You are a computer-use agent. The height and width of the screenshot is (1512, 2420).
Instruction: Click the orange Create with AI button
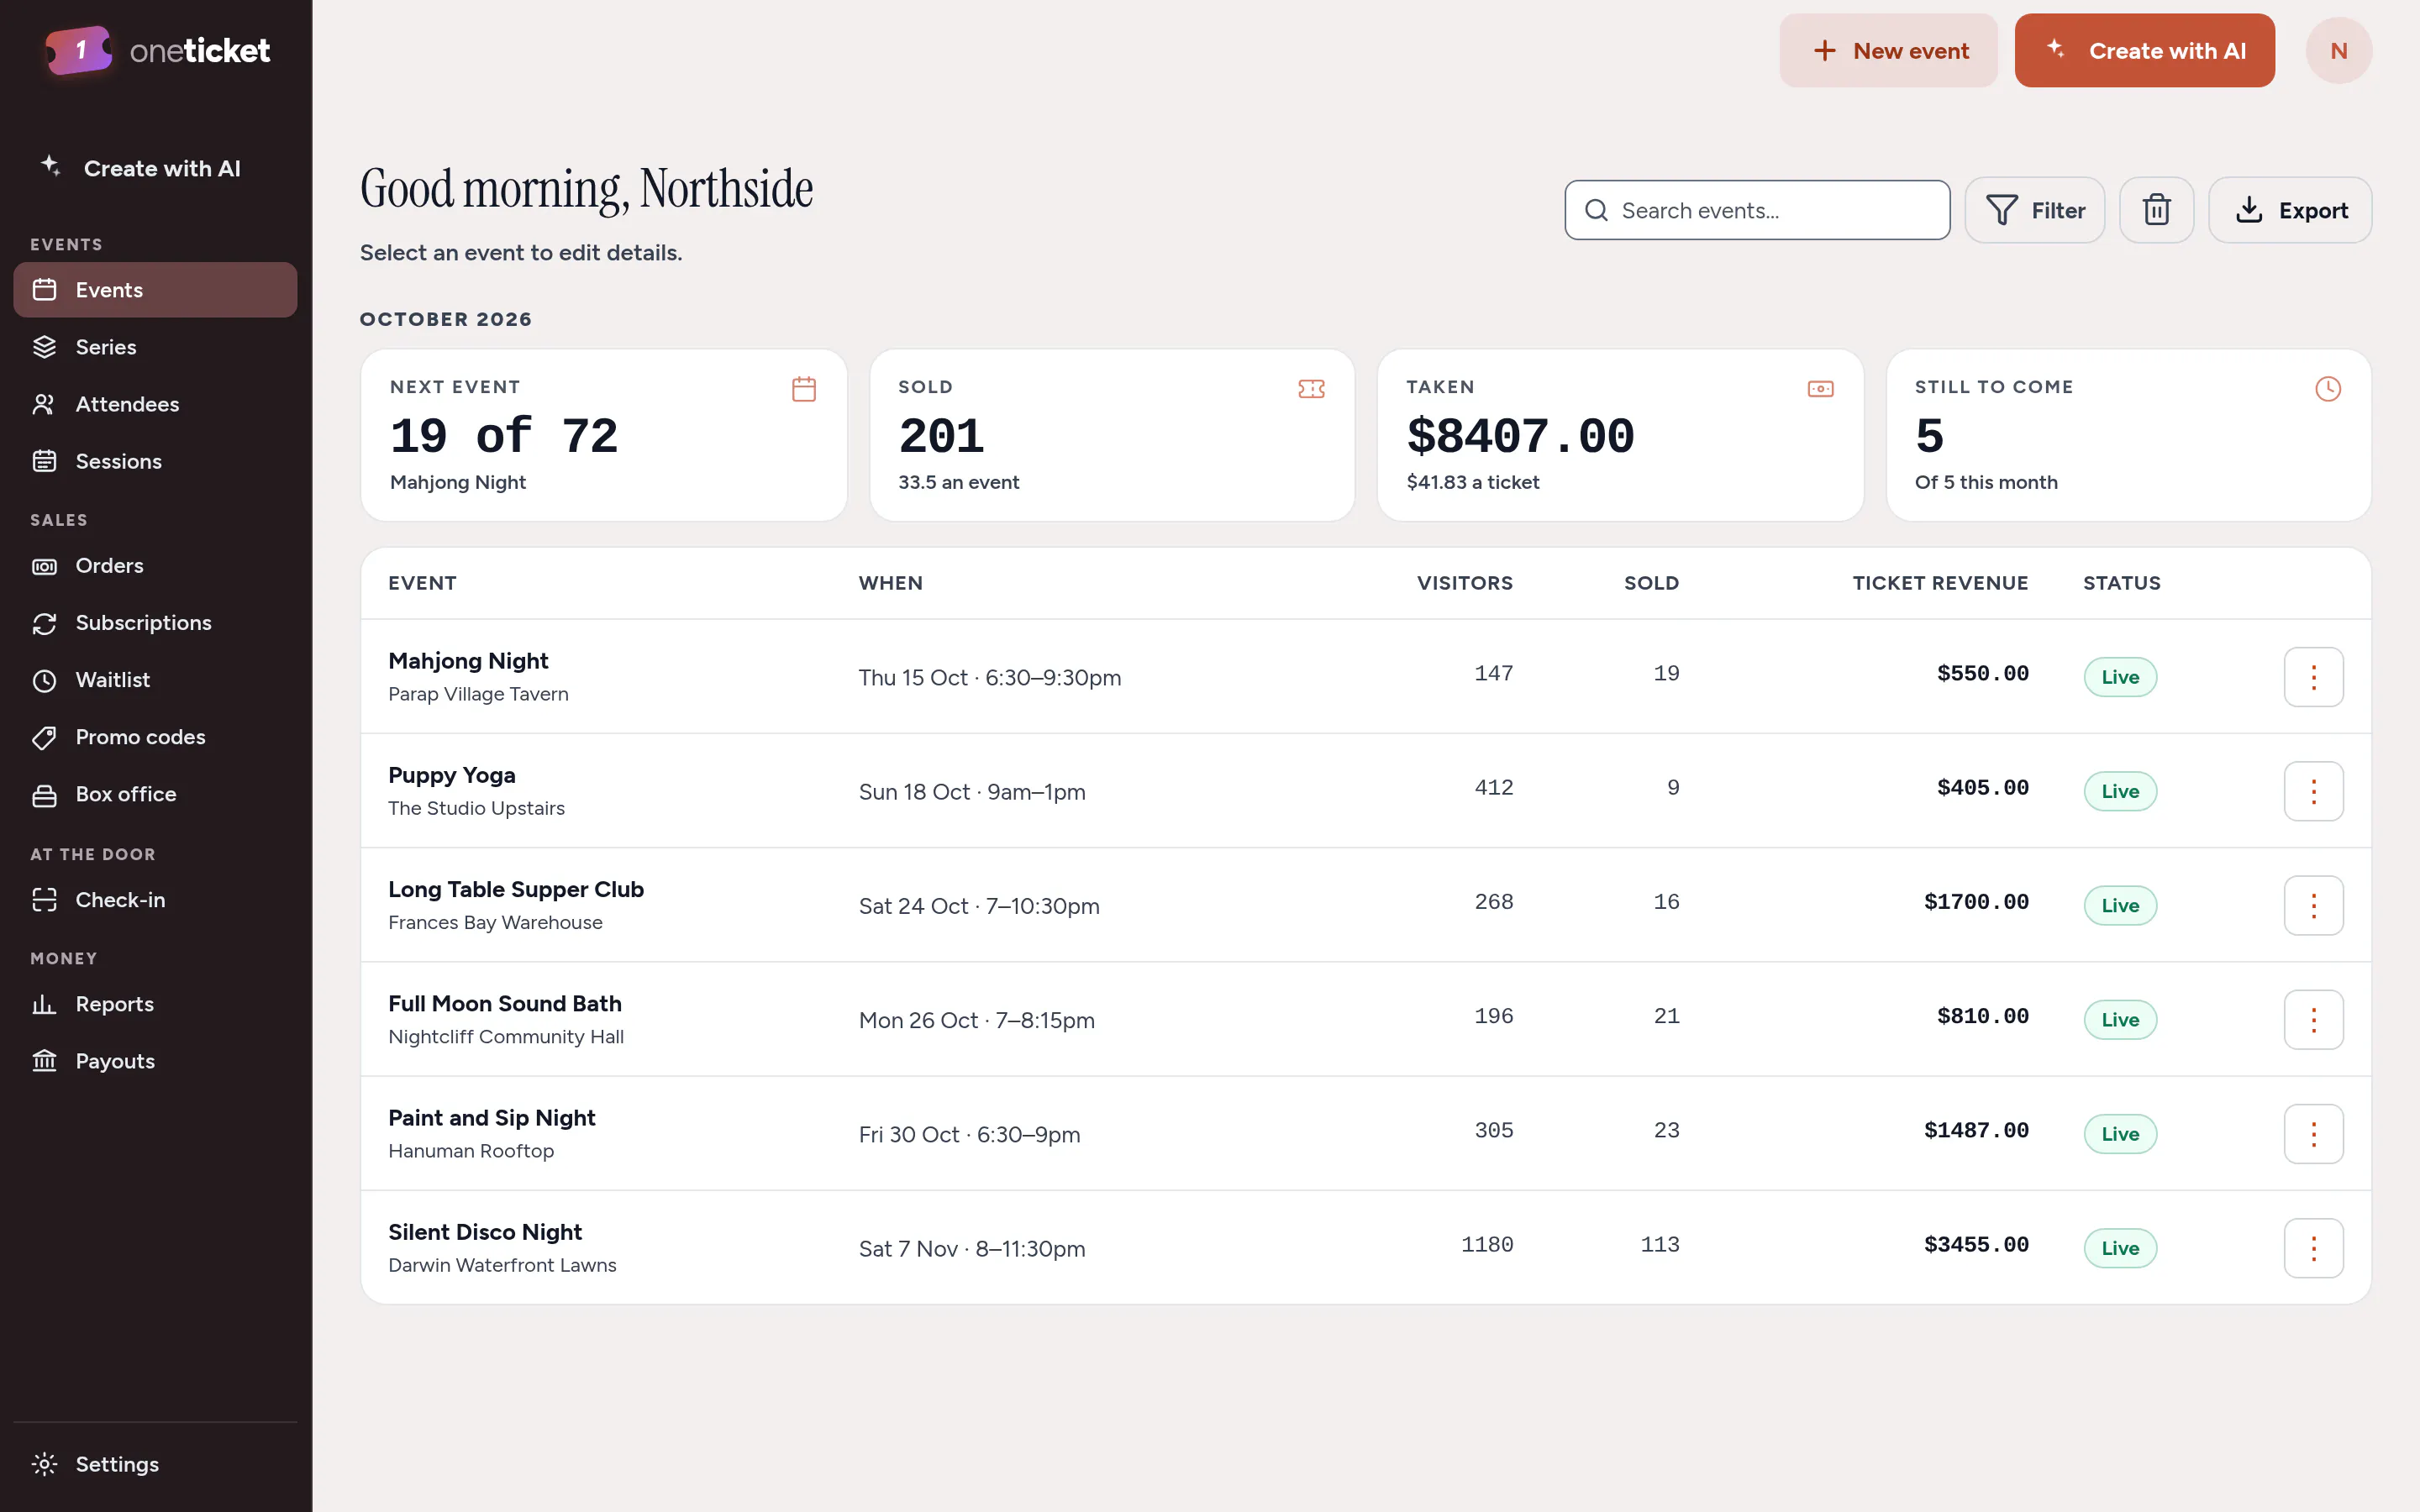(x=2144, y=50)
